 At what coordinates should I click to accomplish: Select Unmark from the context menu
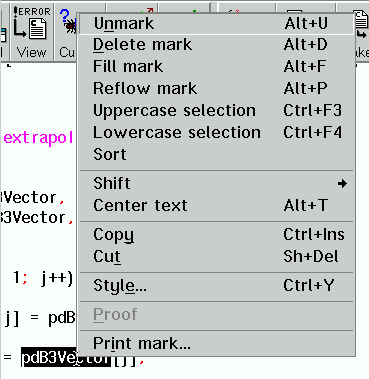point(217,23)
